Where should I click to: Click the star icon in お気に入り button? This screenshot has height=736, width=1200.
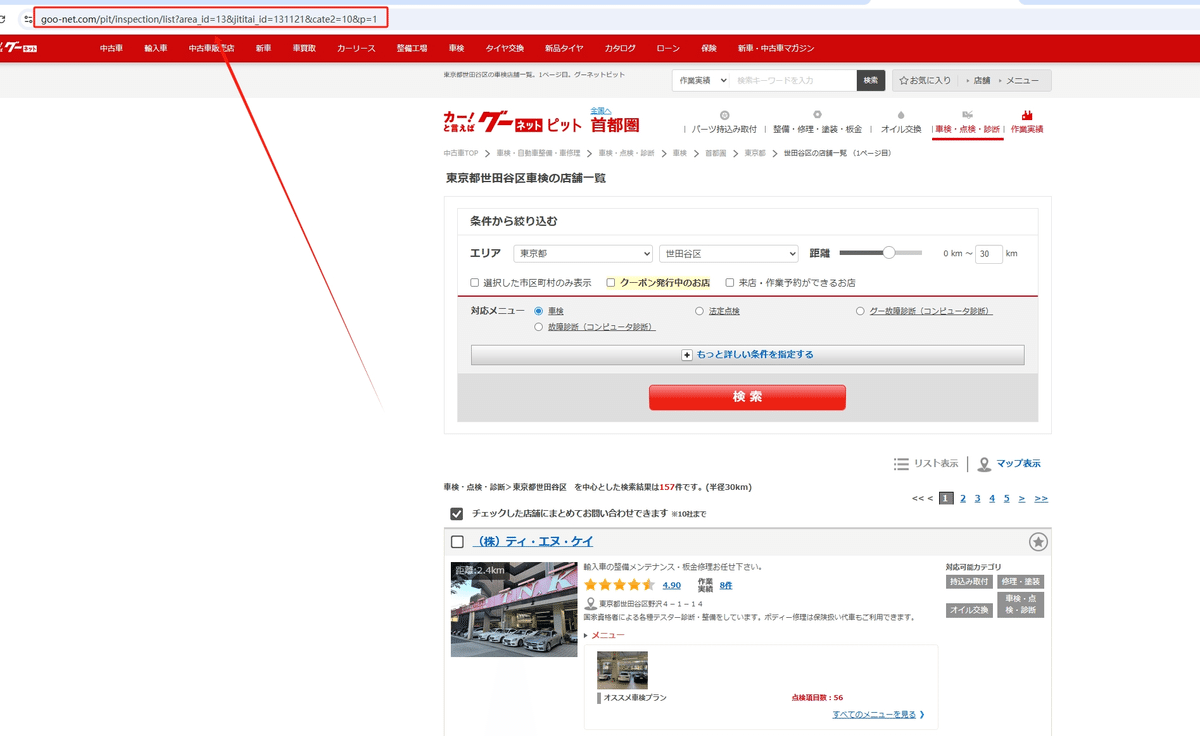tap(903, 80)
